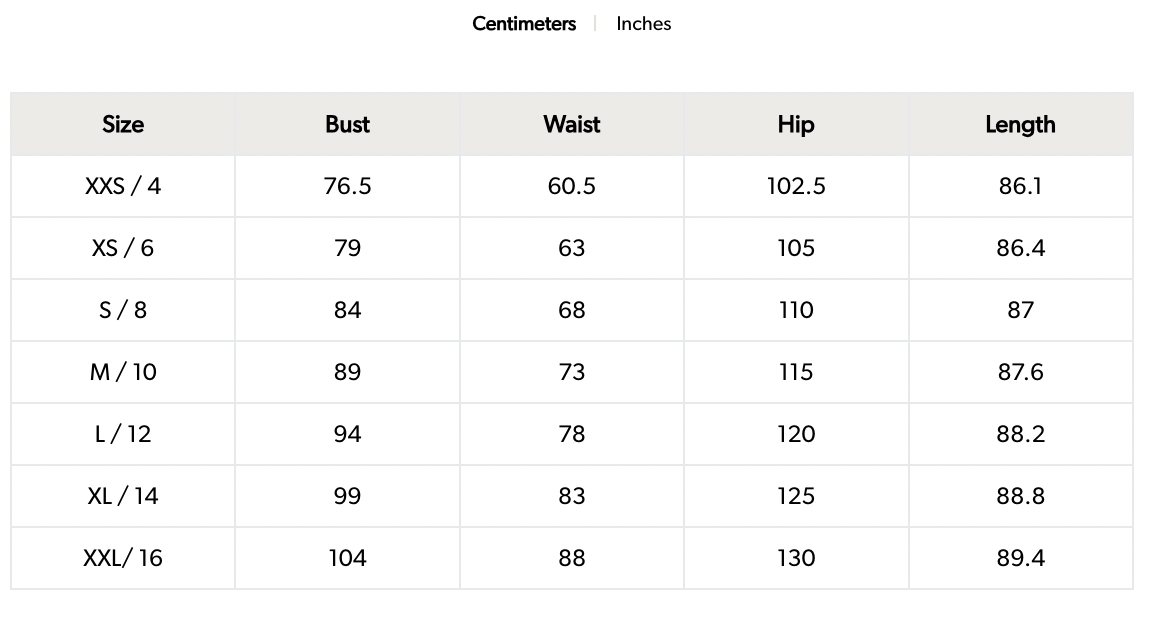Click the Length column header

1020,125
